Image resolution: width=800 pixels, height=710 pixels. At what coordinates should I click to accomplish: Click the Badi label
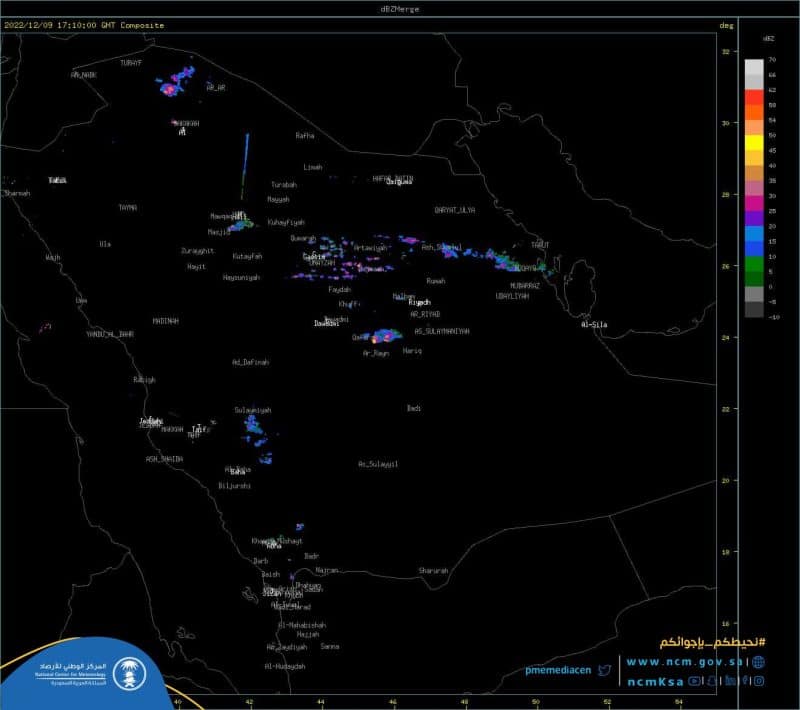414,408
